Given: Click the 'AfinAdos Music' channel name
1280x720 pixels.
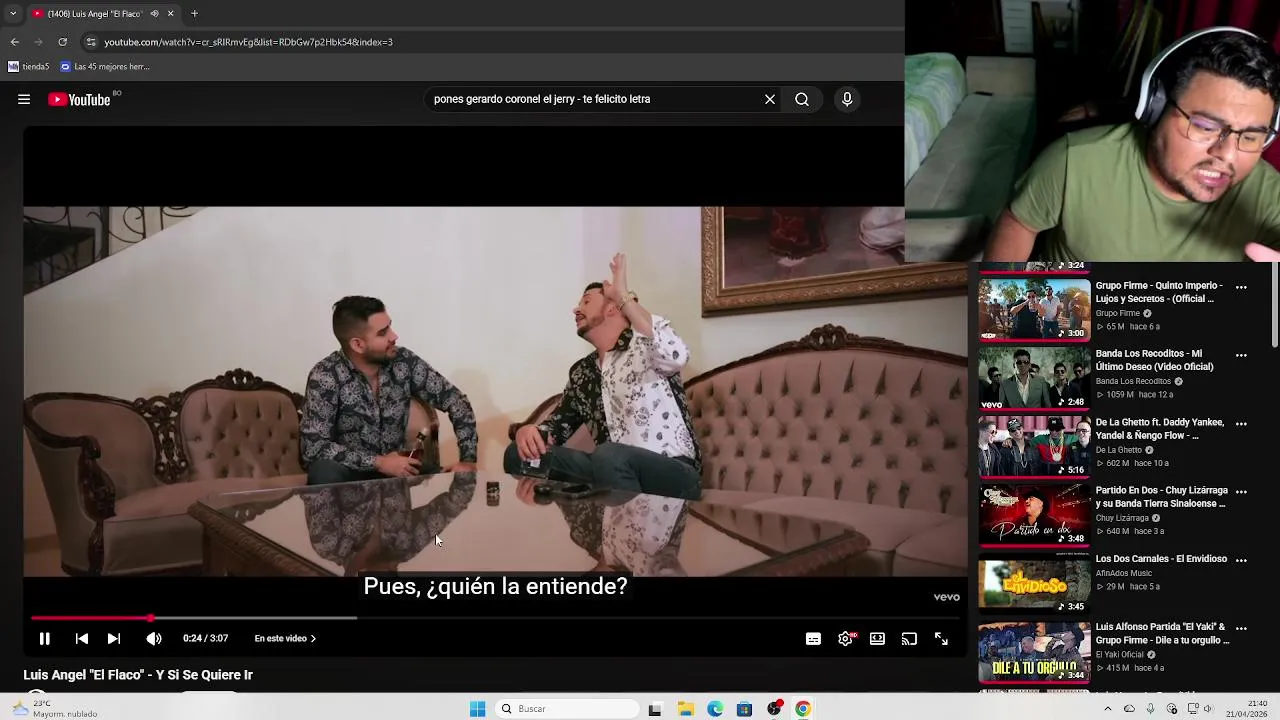Looking at the screenshot, I should 1124,573.
